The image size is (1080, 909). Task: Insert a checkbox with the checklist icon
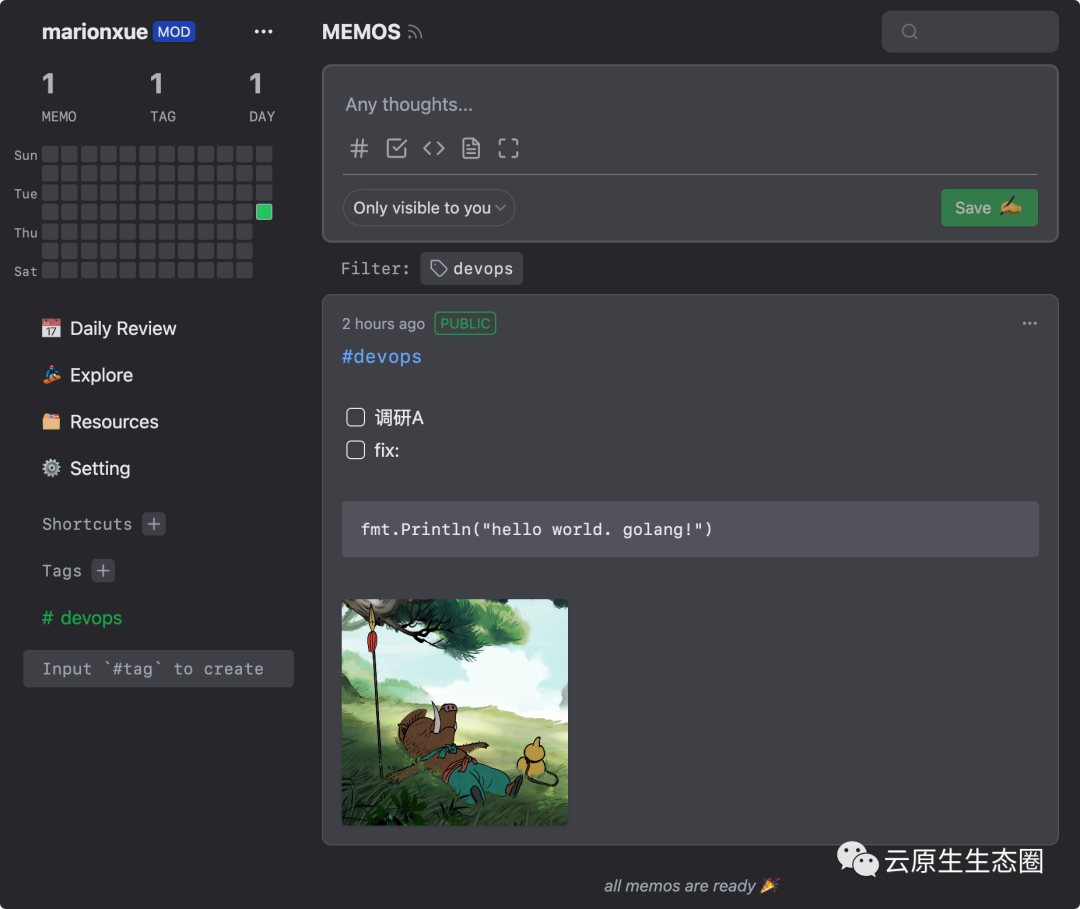coord(397,148)
